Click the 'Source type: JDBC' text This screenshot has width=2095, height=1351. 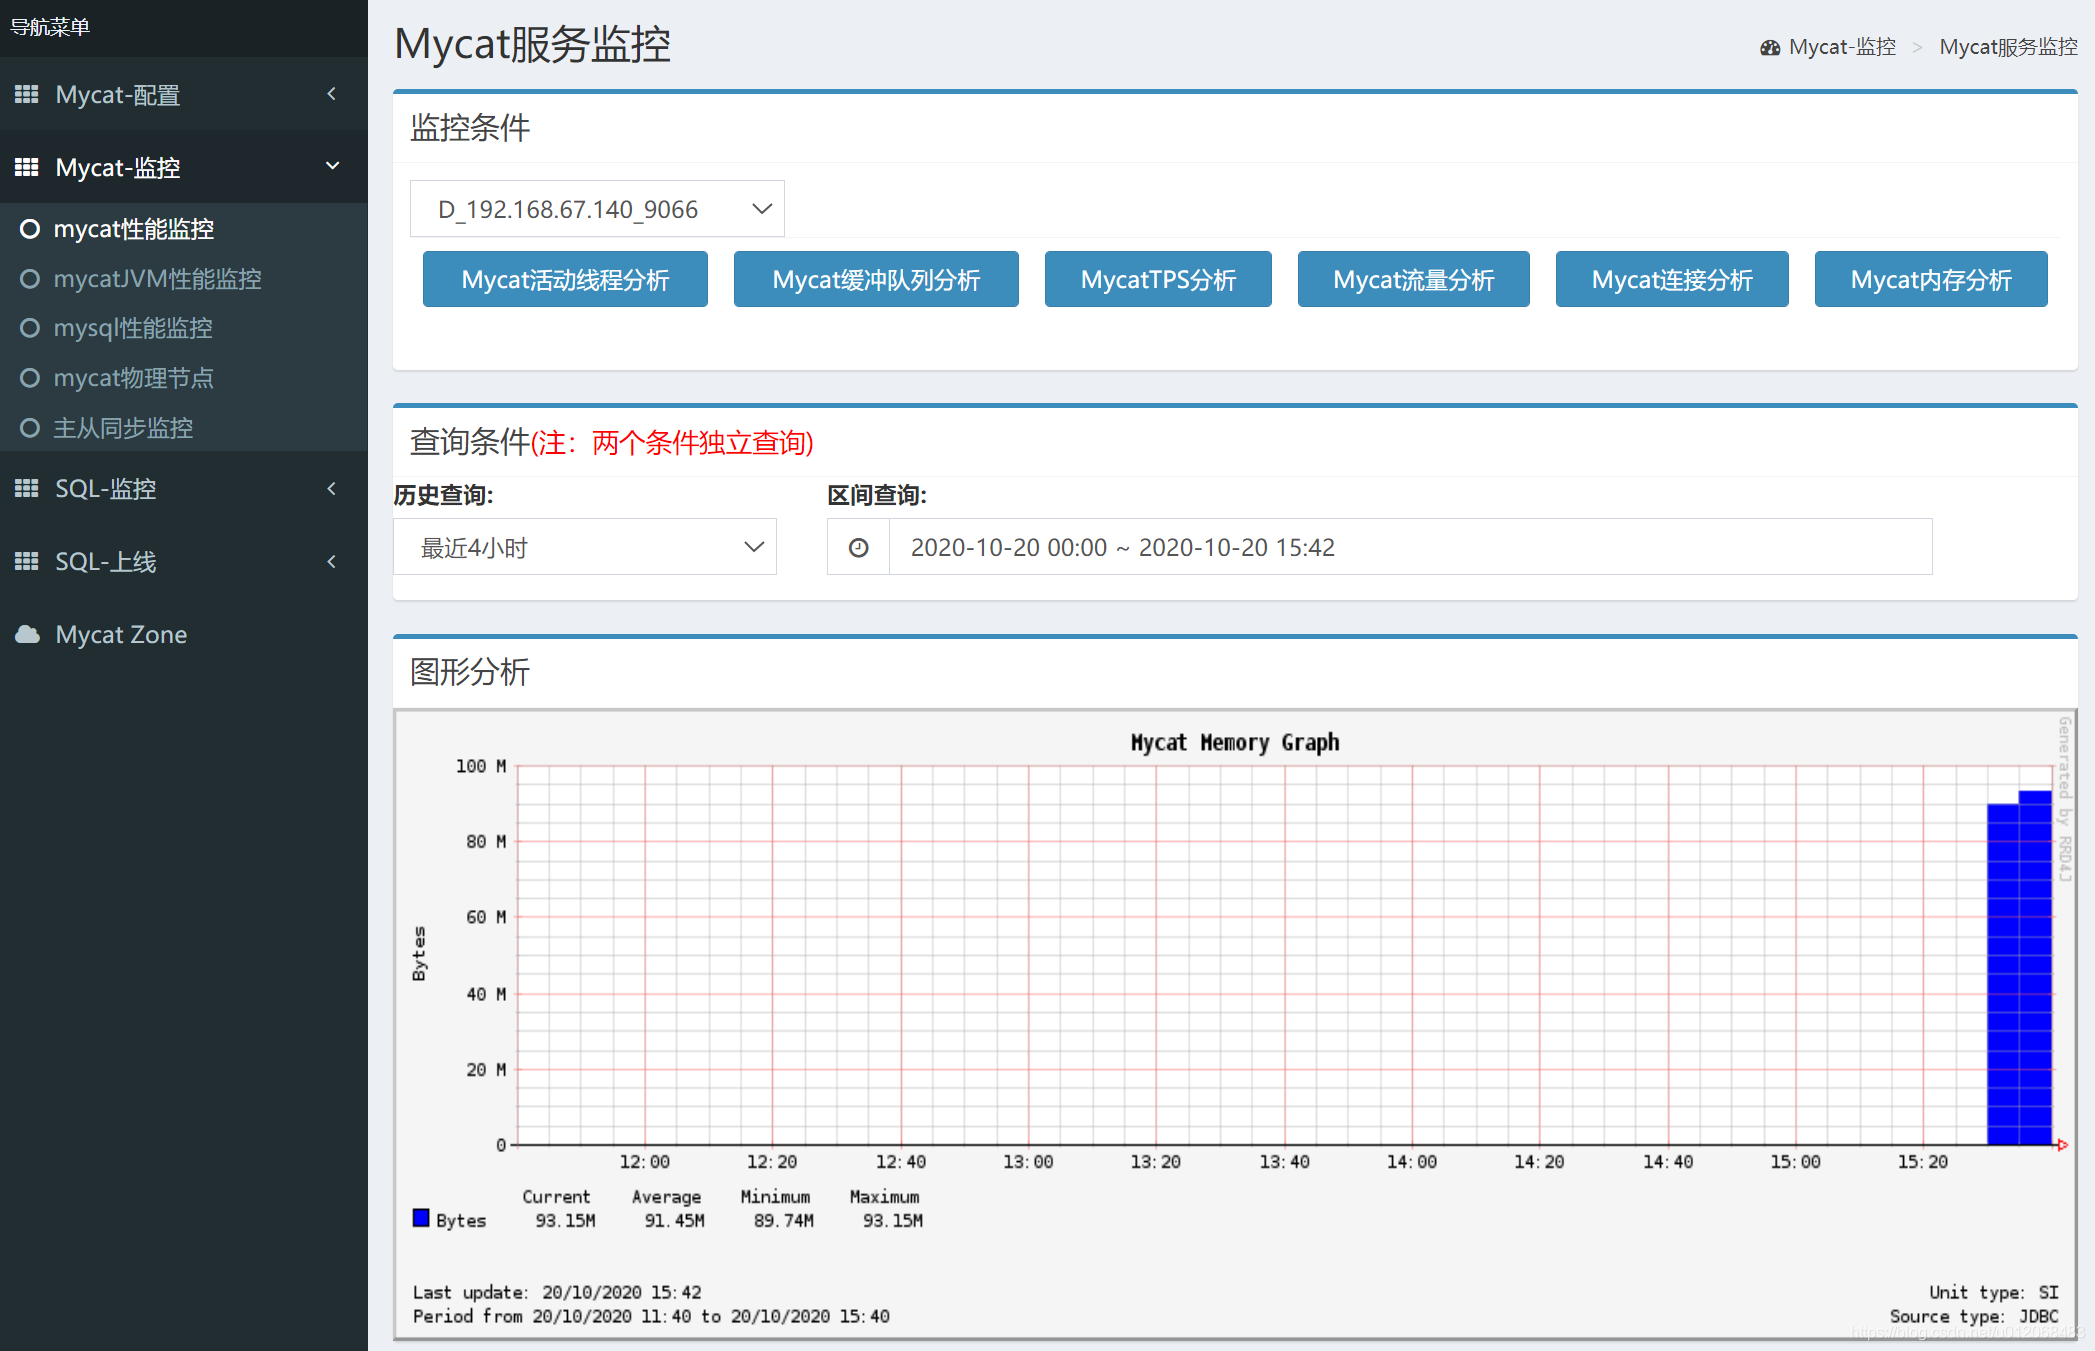(x=1974, y=1316)
